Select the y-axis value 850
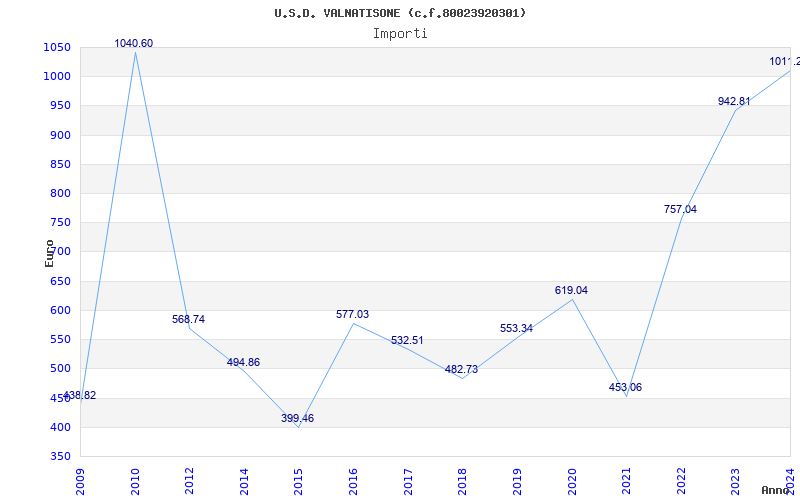The image size is (800, 500). coord(60,164)
